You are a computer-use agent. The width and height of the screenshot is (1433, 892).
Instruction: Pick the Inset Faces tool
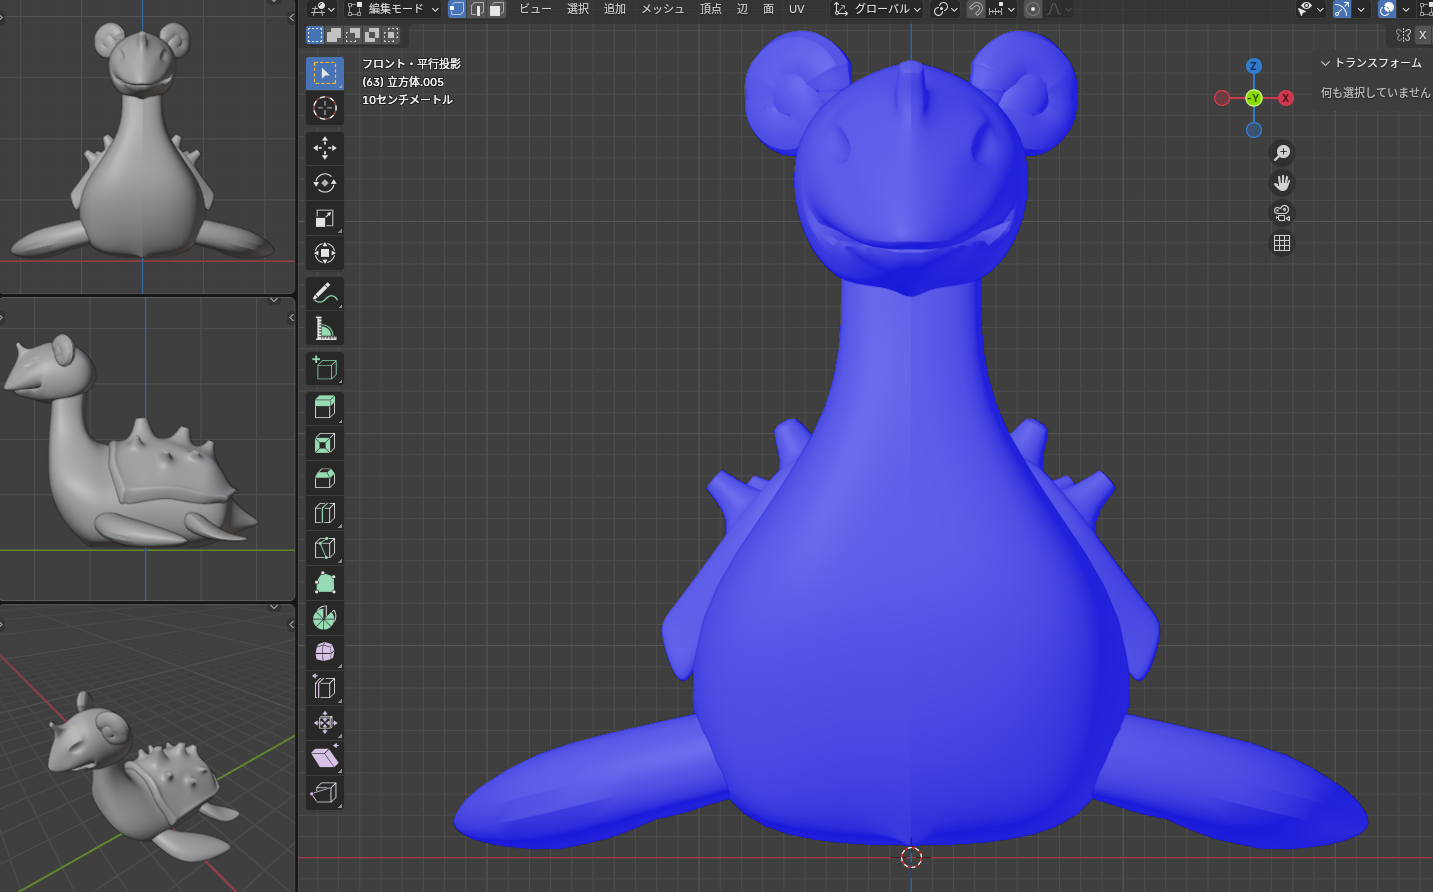coord(325,443)
